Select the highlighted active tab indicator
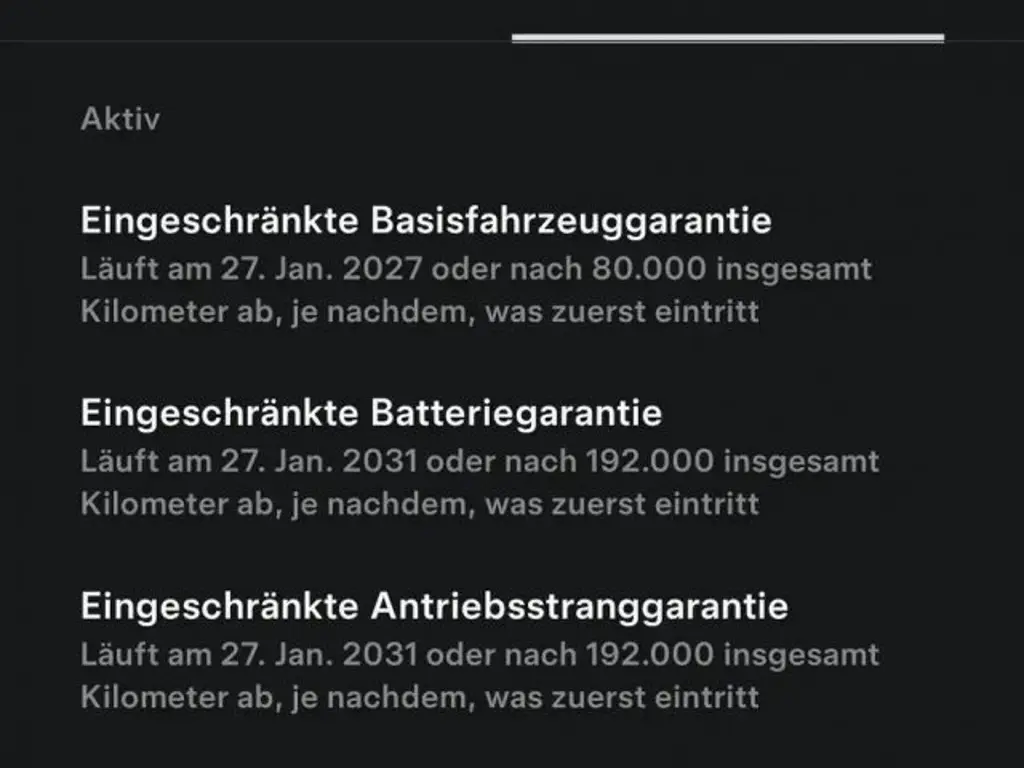The image size is (1024, 768). pyautogui.click(x=727, y=39)
